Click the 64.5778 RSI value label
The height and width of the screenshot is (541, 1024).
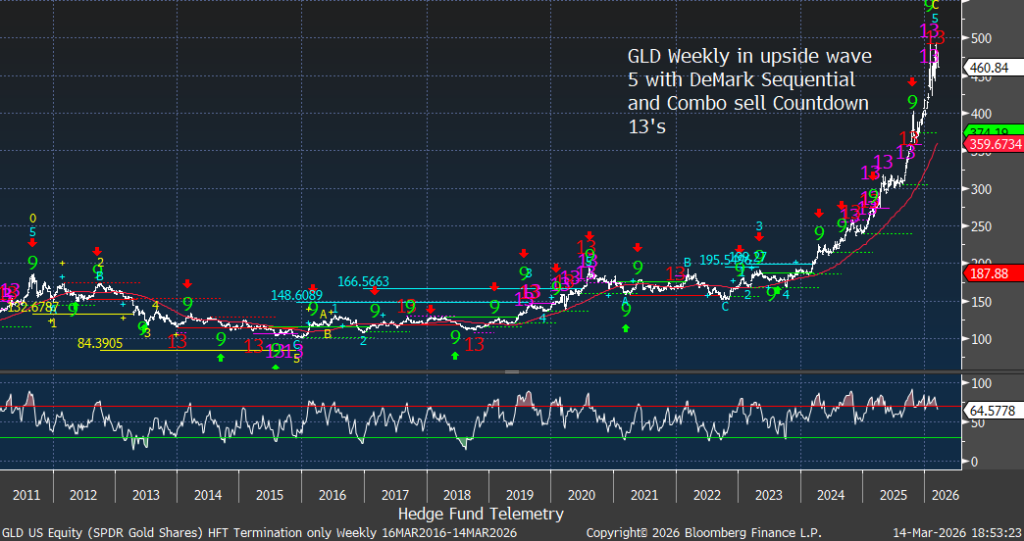[988, 410]
